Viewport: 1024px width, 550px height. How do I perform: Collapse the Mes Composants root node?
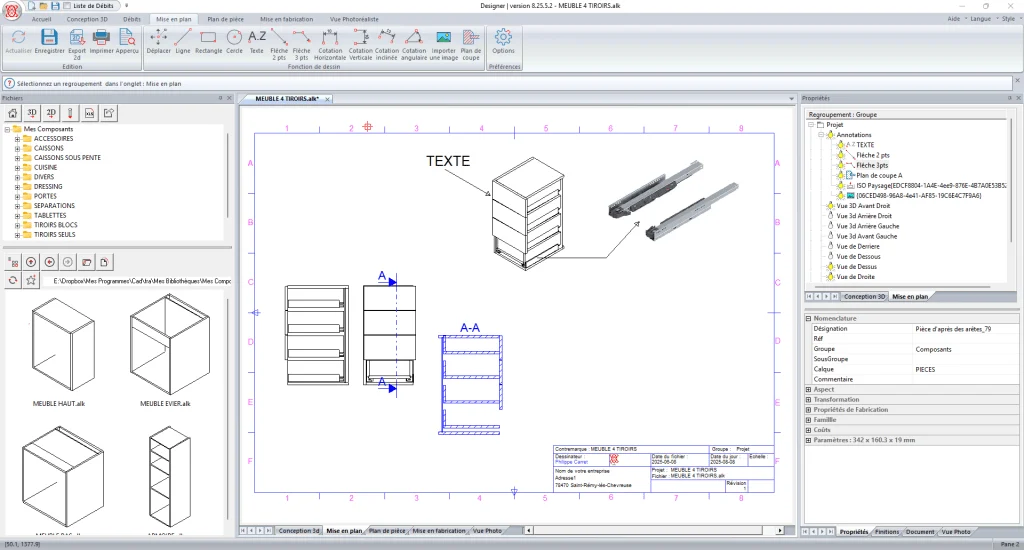click(8, 129)
